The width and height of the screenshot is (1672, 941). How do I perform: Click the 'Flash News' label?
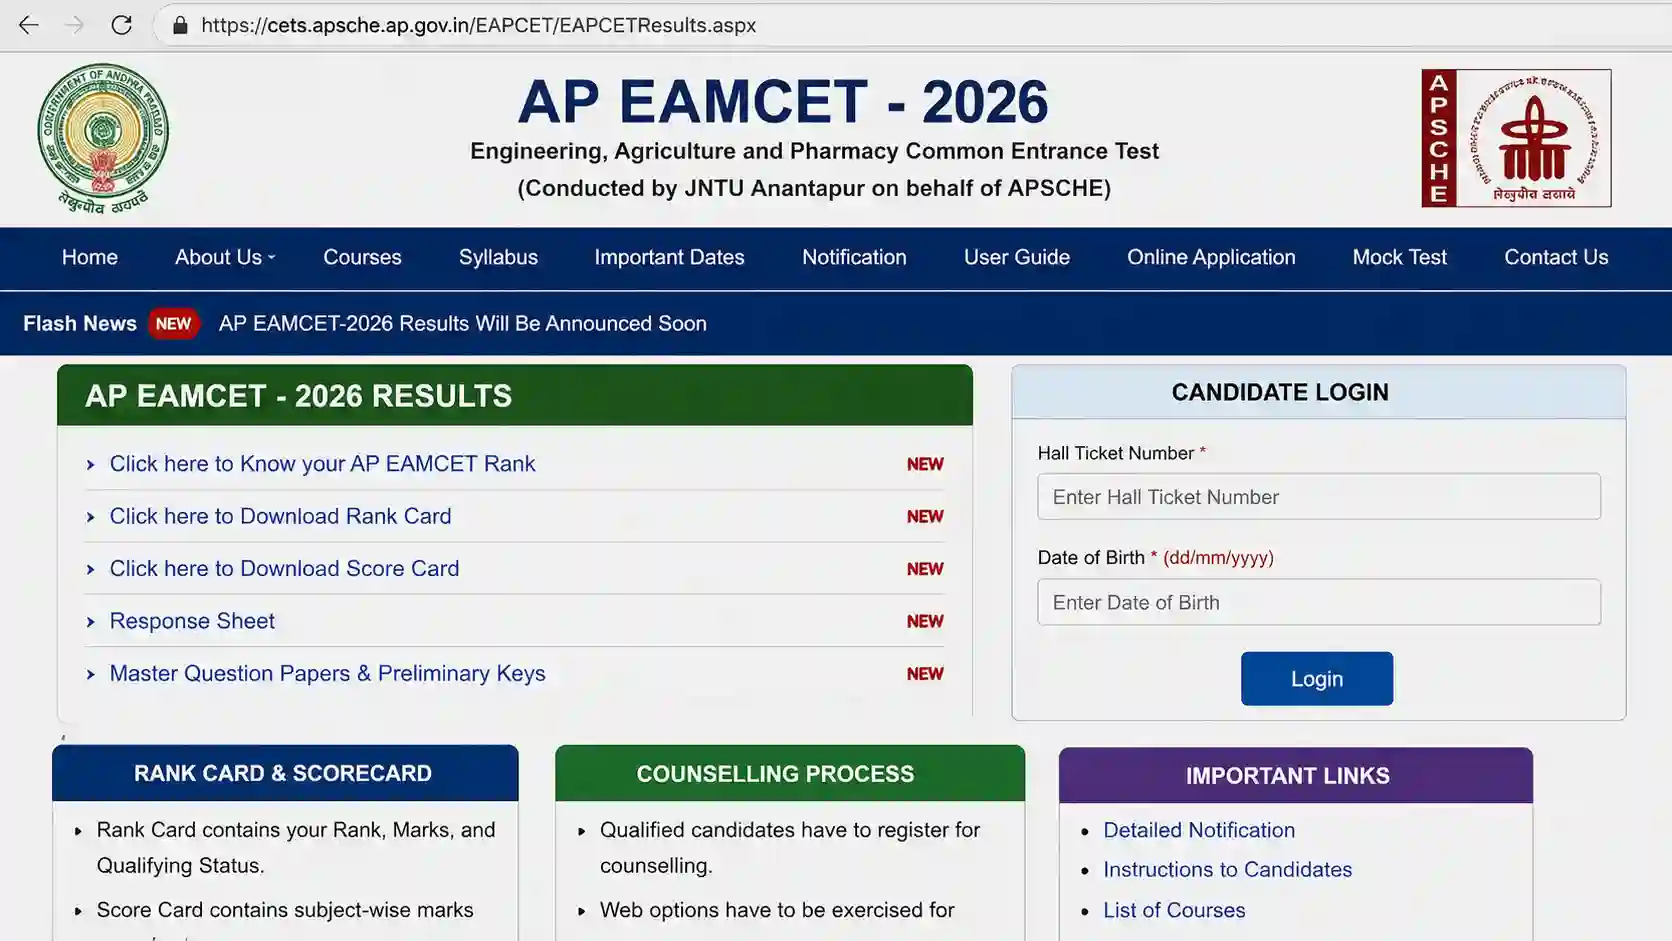point(80,324)
